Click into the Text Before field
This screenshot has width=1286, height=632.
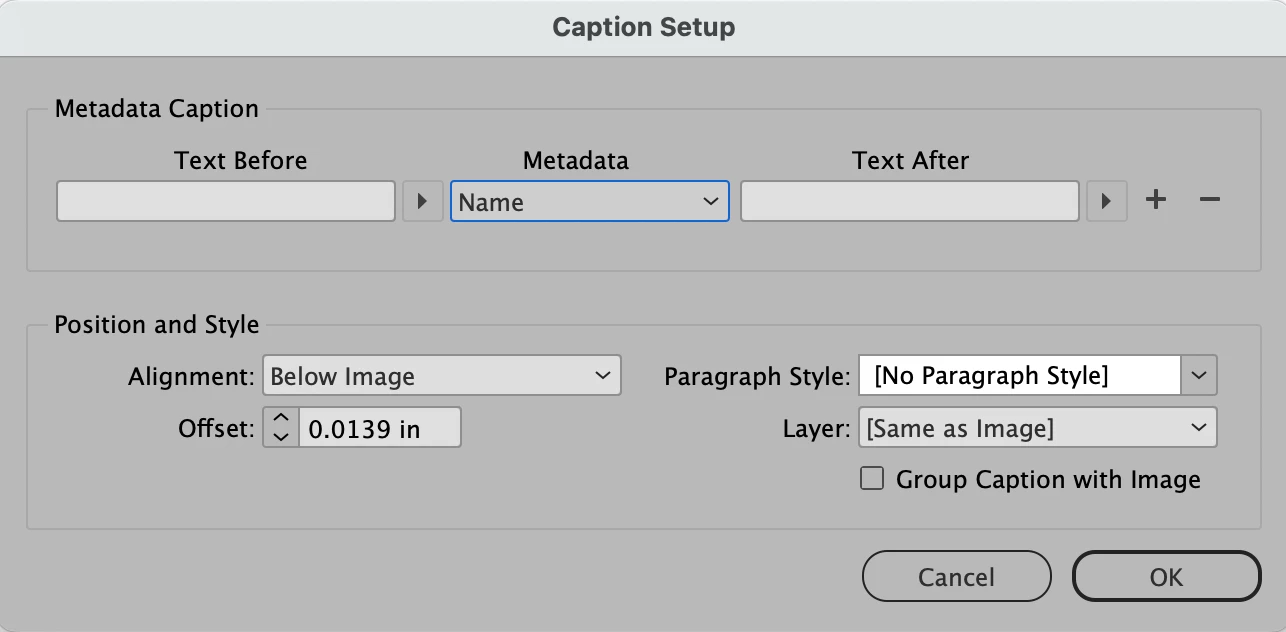pos(226,201)
